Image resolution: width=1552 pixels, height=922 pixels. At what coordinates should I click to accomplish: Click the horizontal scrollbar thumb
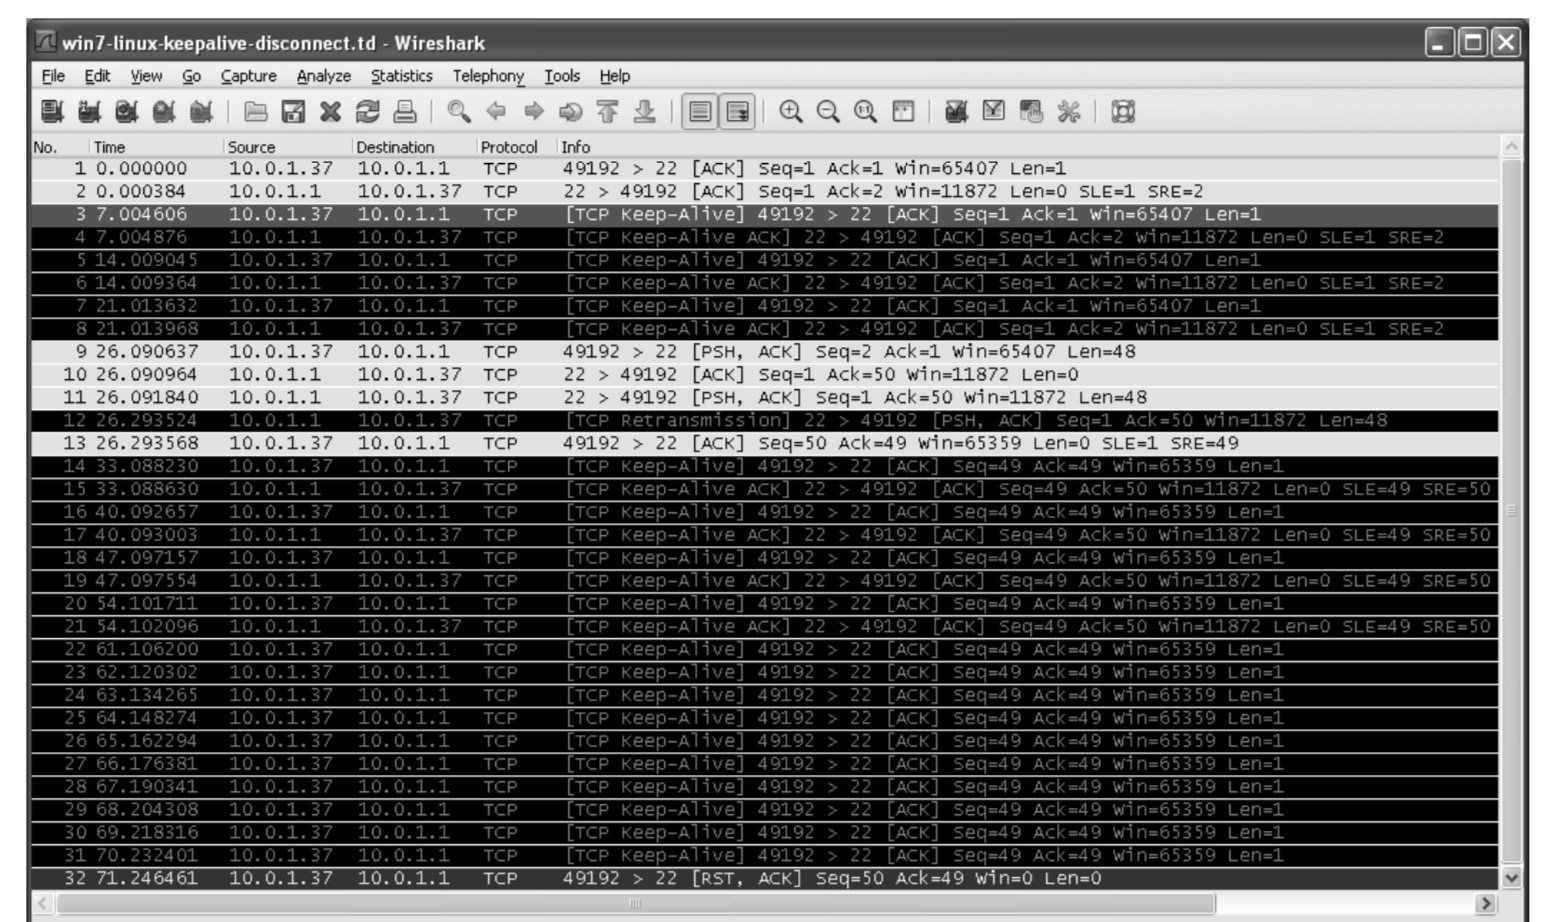tap(636, 904)
